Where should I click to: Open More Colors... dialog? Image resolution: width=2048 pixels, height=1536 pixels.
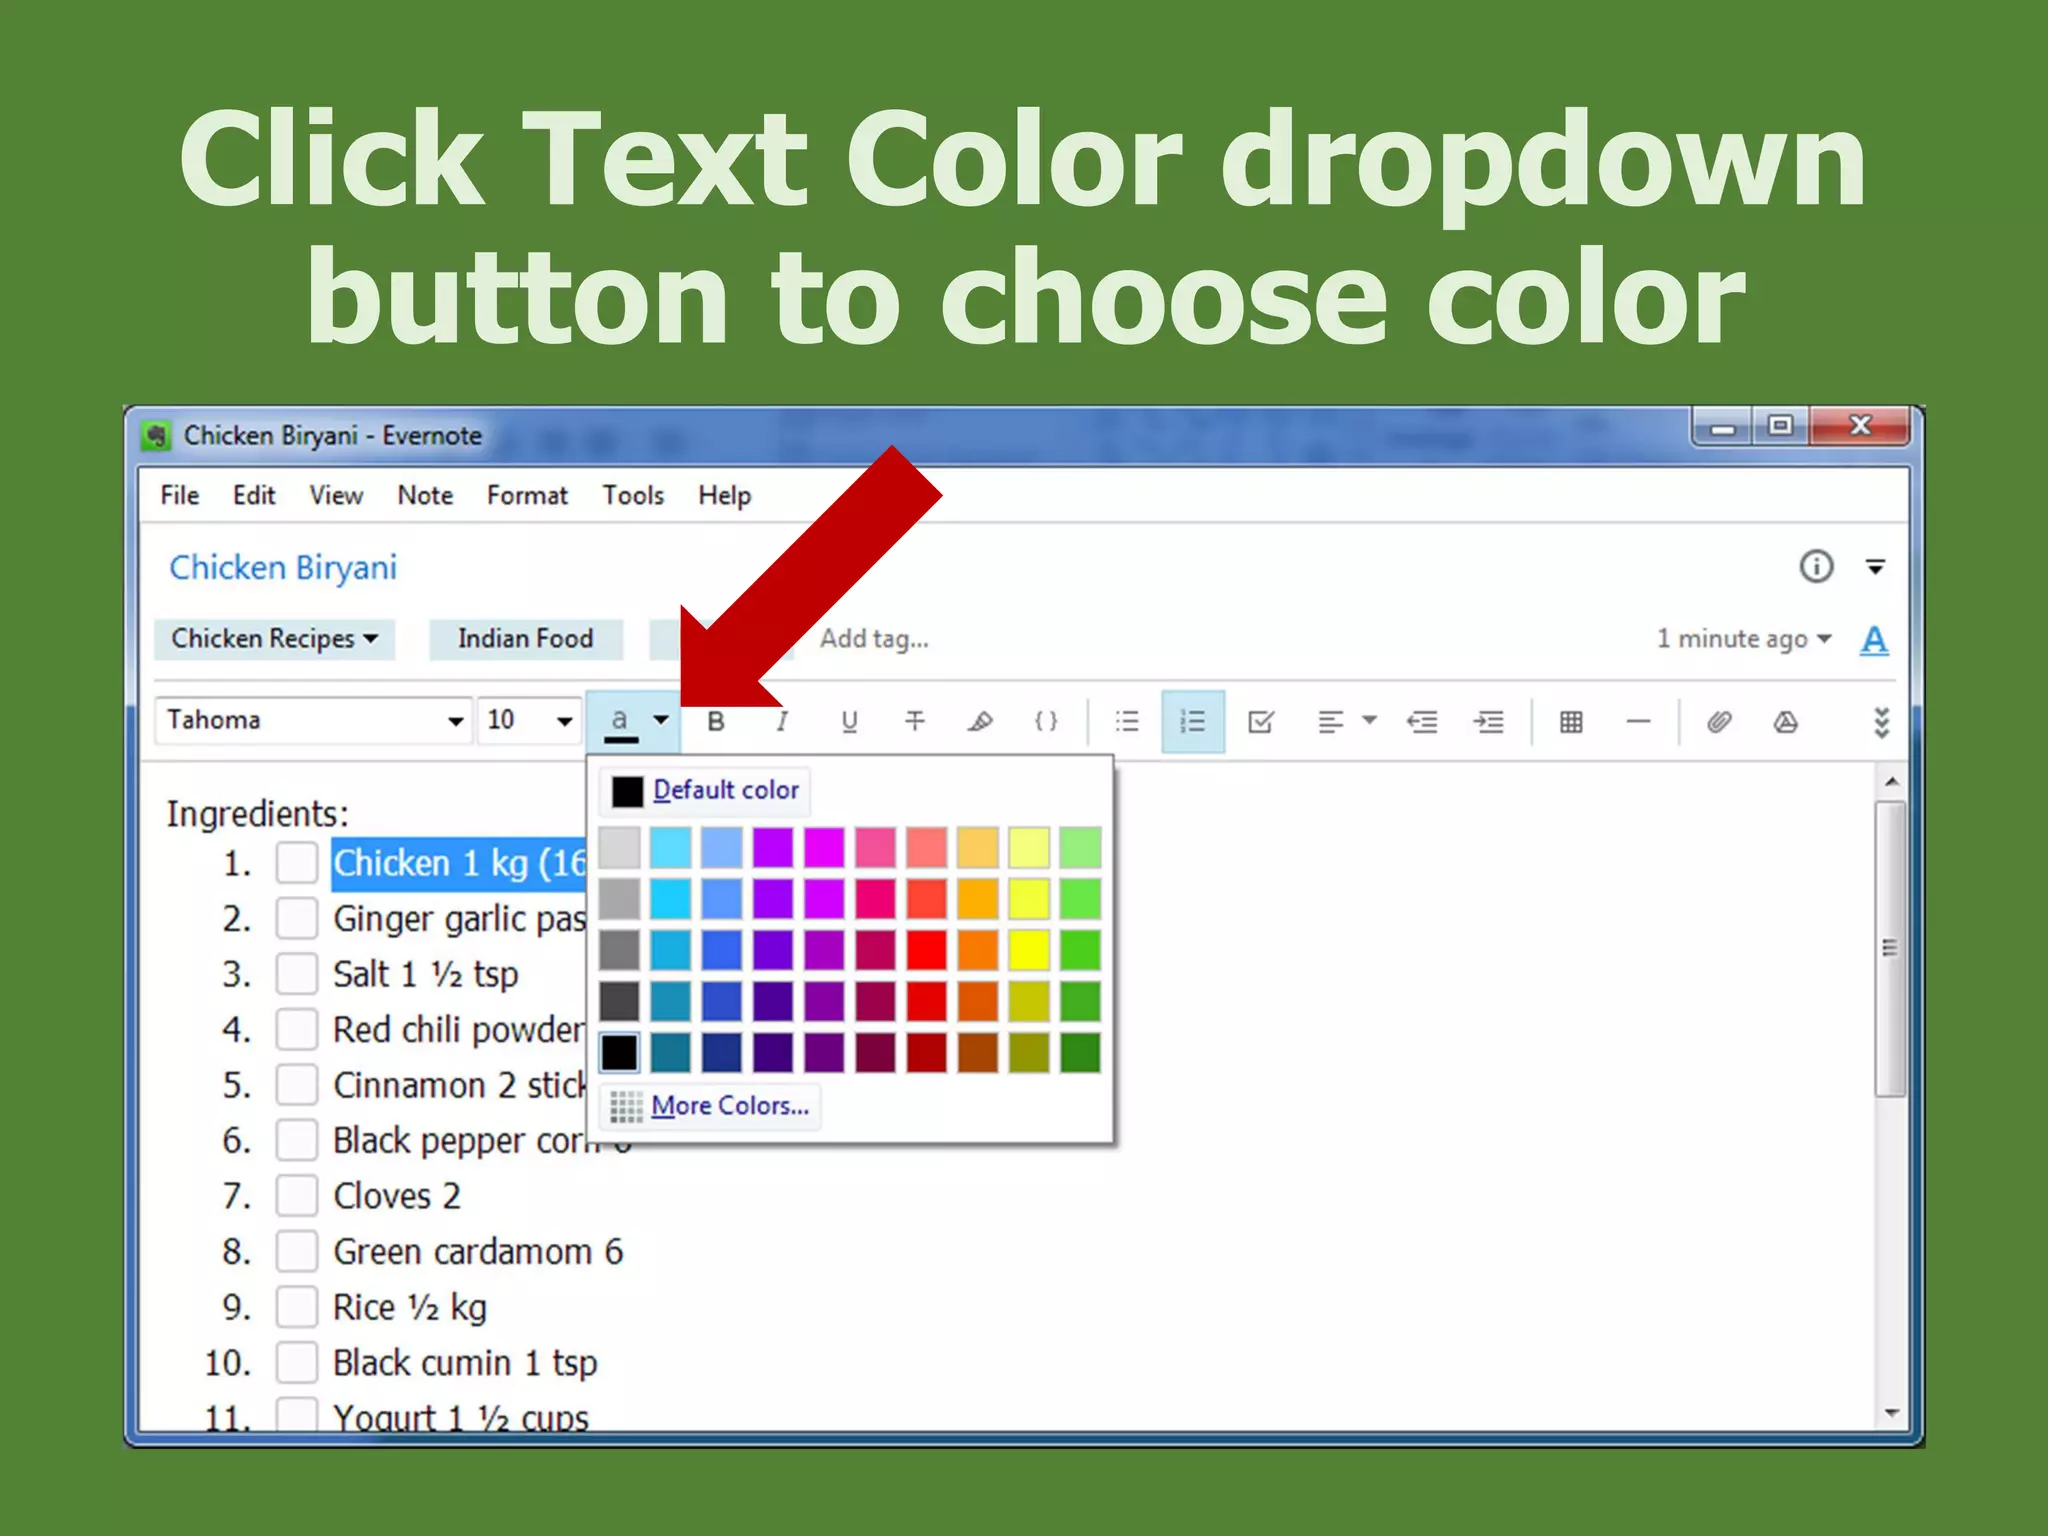710,1106
